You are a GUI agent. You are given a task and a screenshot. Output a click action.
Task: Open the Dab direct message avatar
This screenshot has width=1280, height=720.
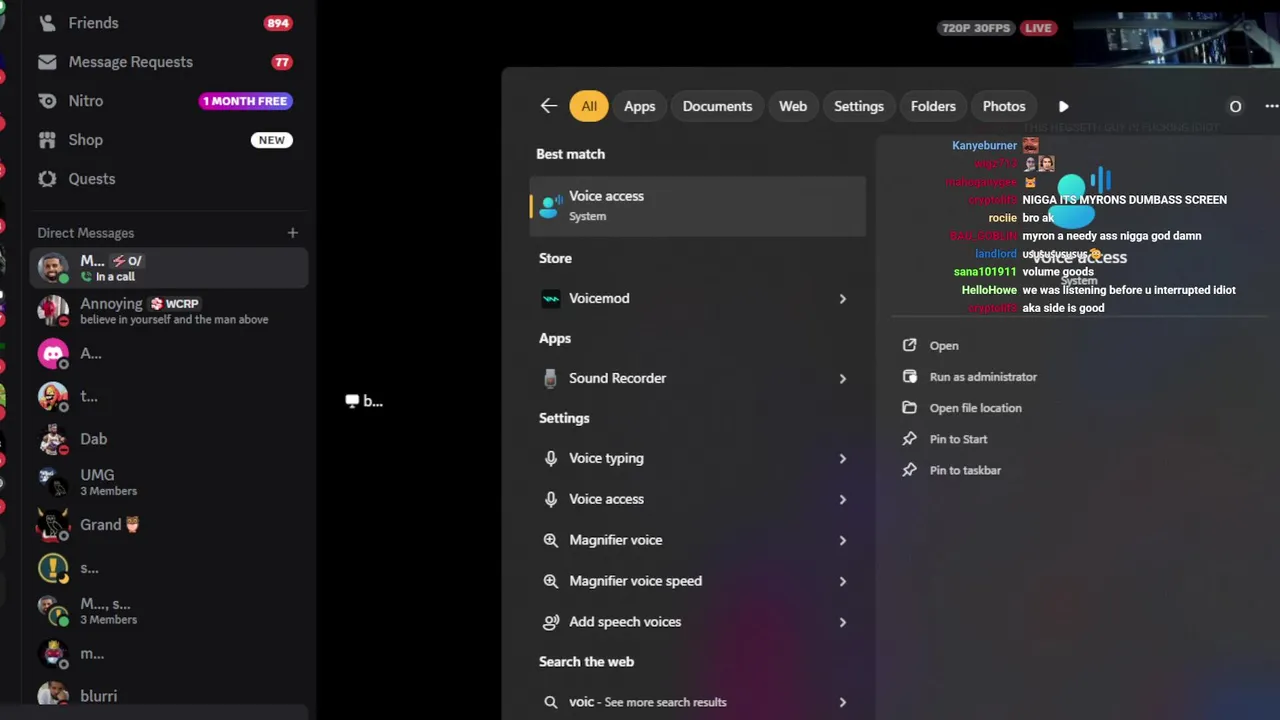53,439
